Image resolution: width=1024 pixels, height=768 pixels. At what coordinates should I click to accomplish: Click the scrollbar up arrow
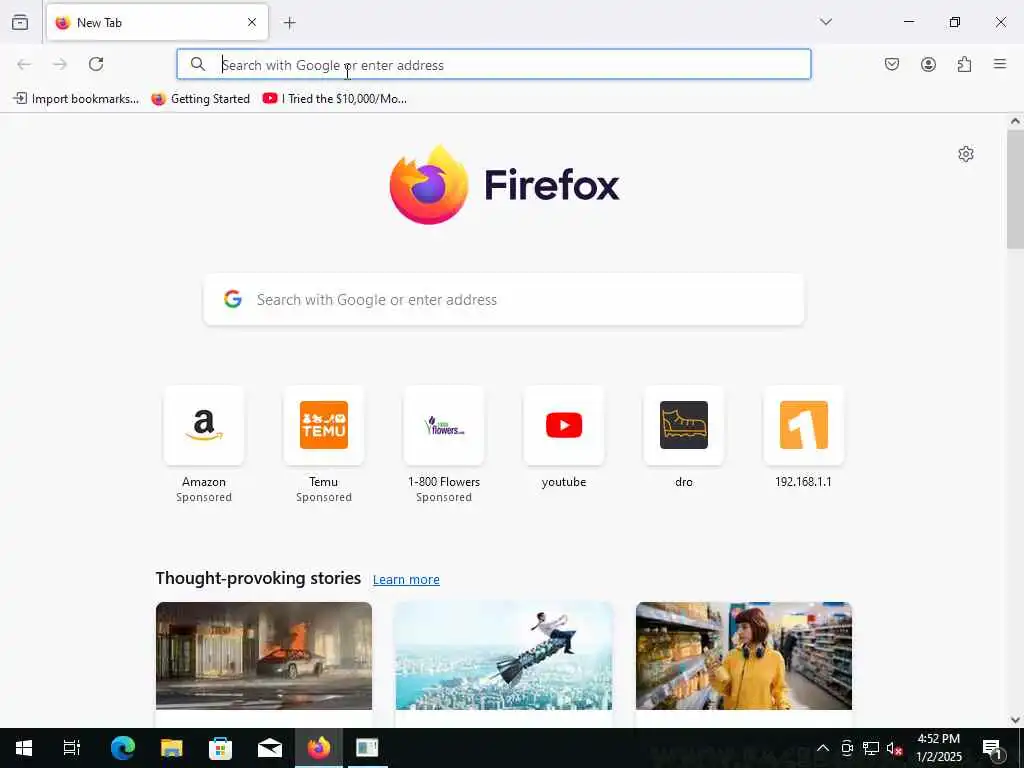point(1015,121)
